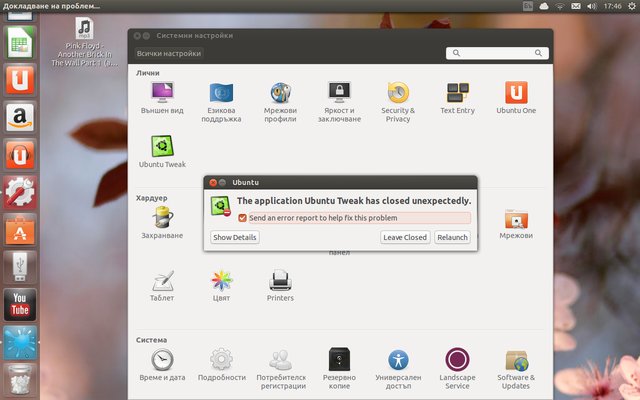
Task: Open Landscape Service settings
Action: (x=457, y=369)
